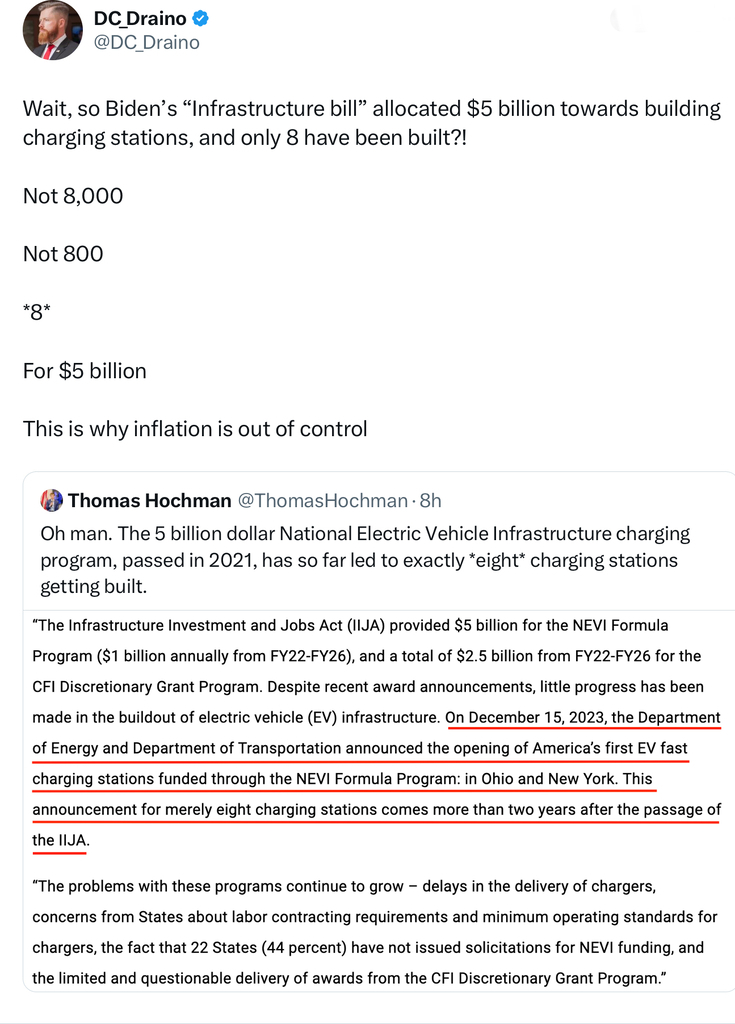Open the DC_Draino display name link

pyautogui.click(x=140, y=19)
